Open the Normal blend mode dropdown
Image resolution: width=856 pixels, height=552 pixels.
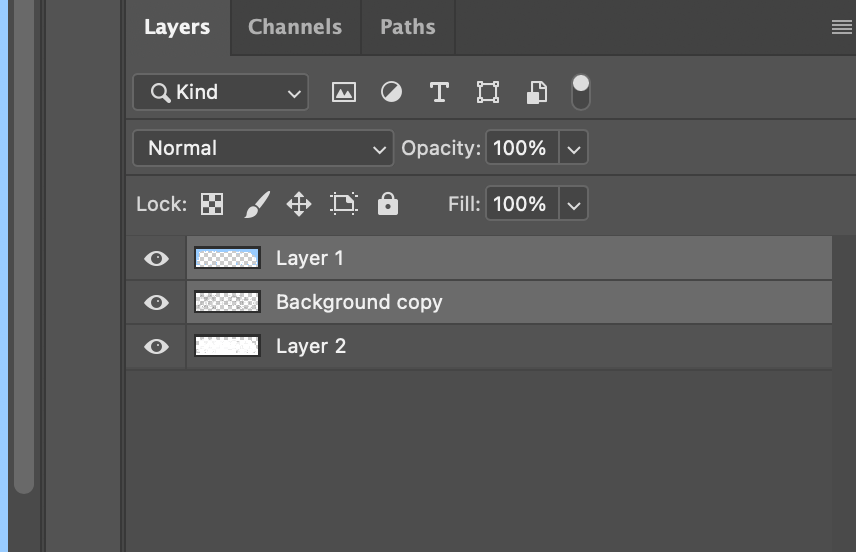click(263, 148)
